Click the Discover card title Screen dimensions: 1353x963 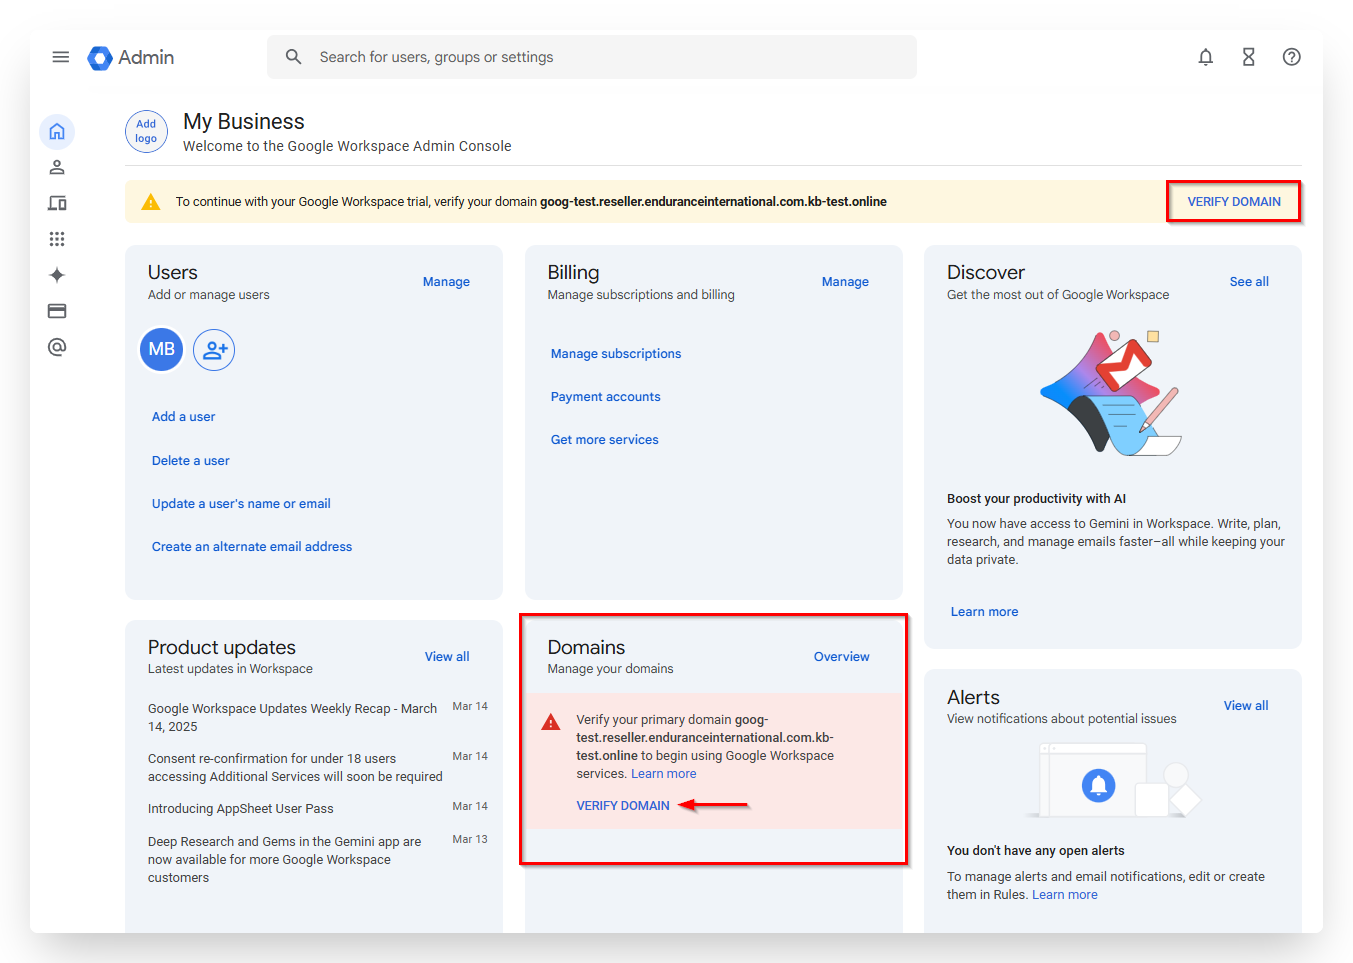[x=986, y=272]
